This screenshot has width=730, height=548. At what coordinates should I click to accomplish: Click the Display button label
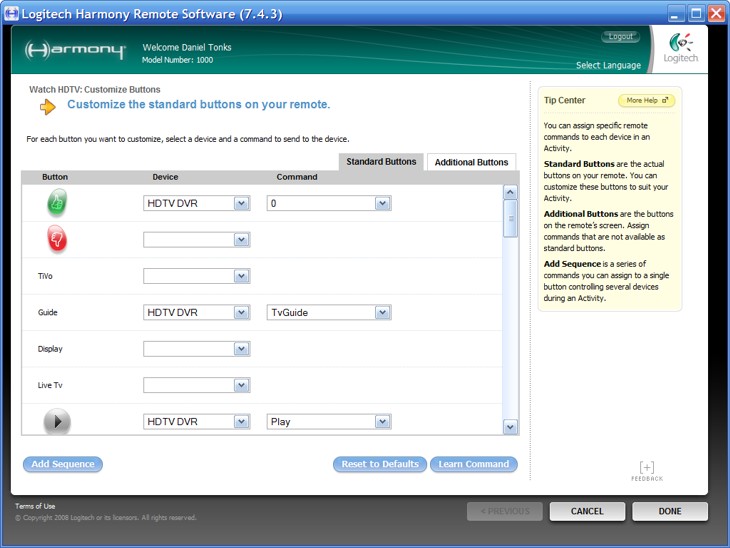(x=50, y=349)
